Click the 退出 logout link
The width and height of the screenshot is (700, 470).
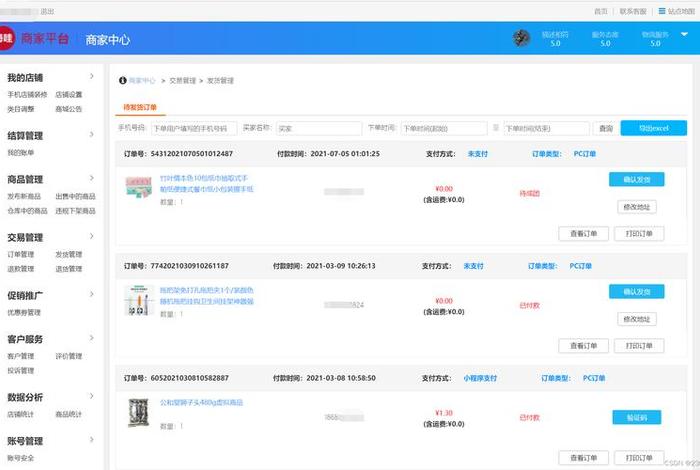[x=47, y=11]
